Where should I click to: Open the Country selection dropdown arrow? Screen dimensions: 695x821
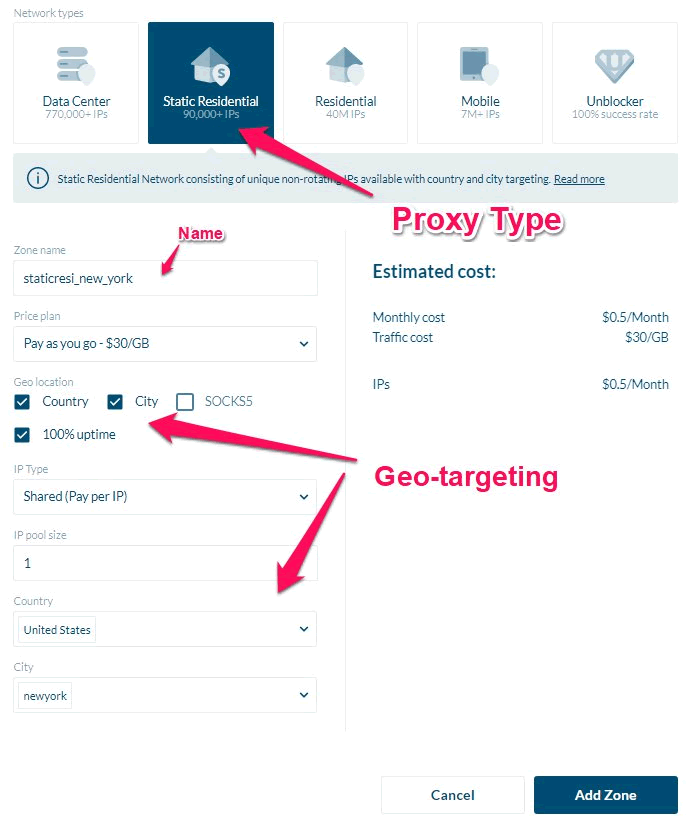click(304, 629)
